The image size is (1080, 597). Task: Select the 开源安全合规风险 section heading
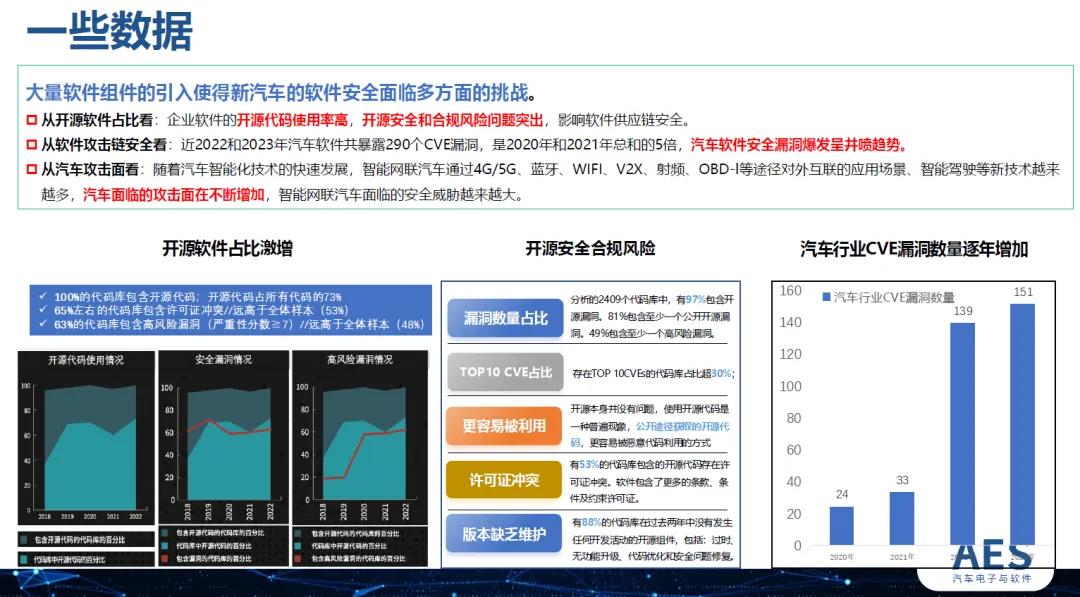[x=590, y=249]
